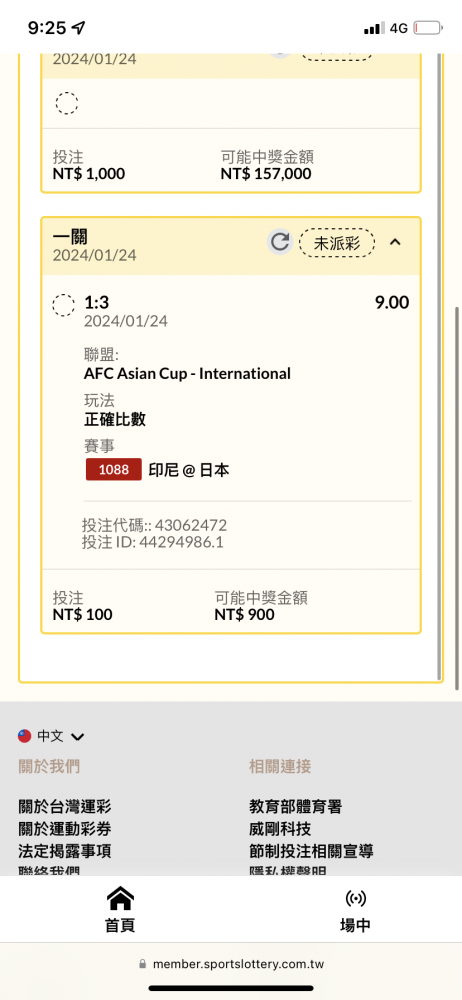
Task: Tap the refresh icon on 一關 ticket
Action: click(279, 242)
